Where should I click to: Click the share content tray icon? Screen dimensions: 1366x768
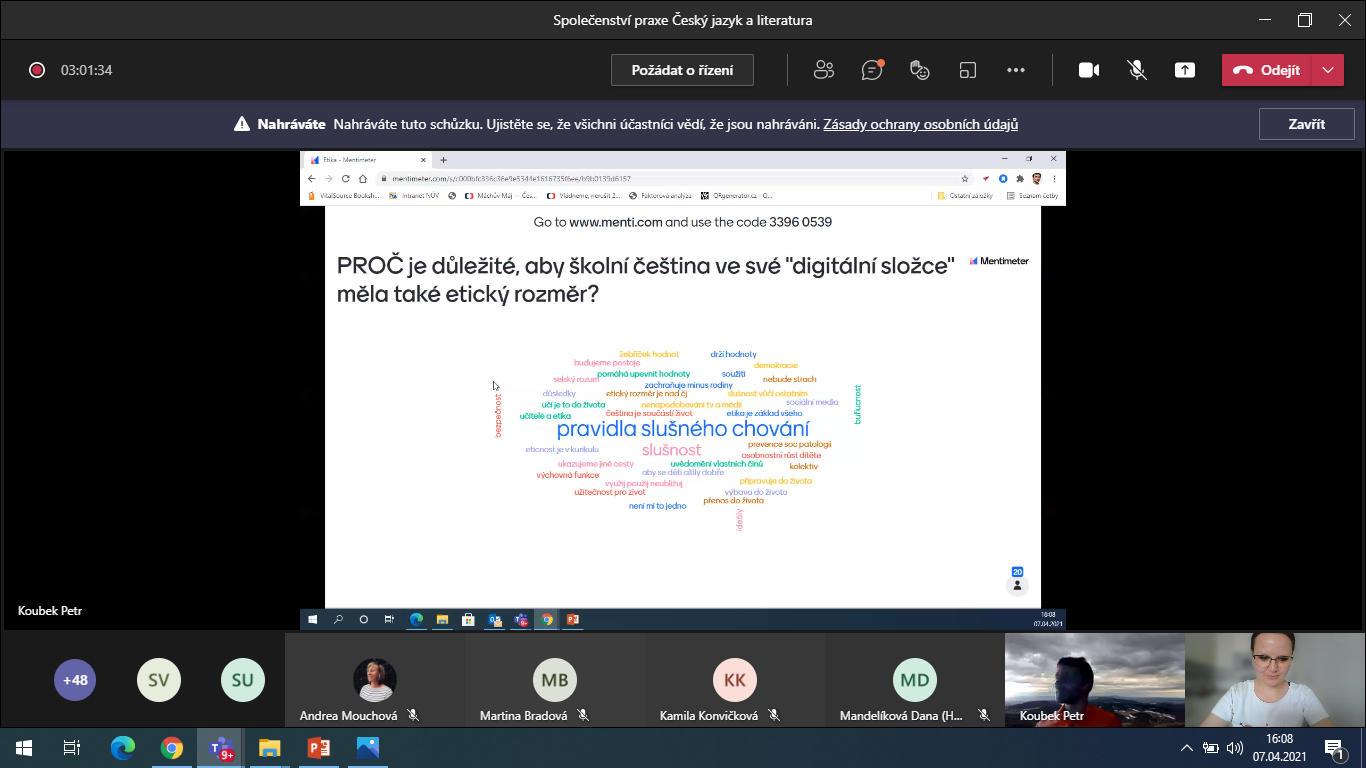pos(1185,70)
